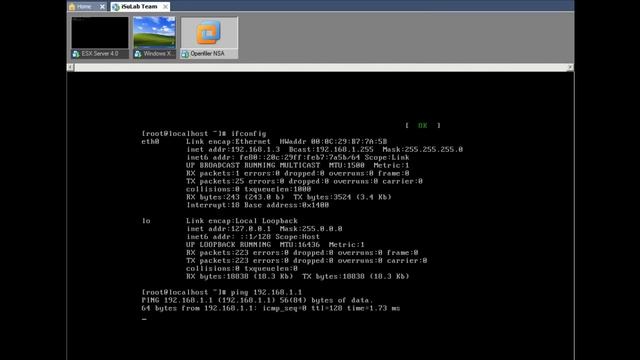Click the thumbnail bar left scroll arrow
The image size is (640, 360).
click(x=70, y=67)
